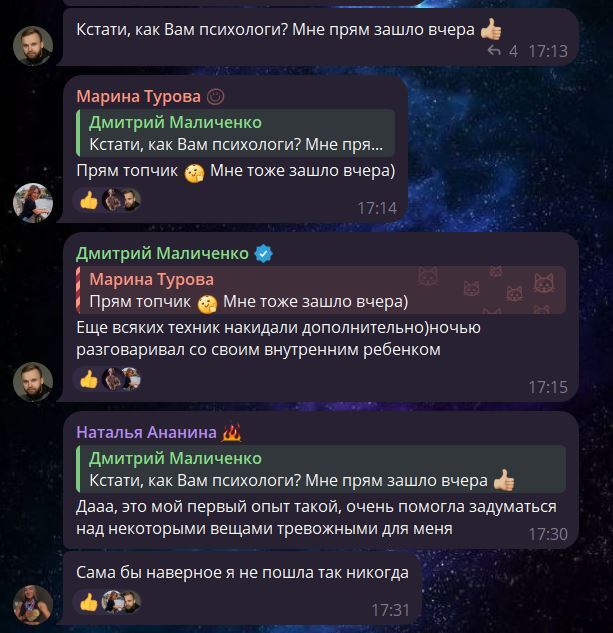
Task: Click the face emoji in 'Прям топчик' message
Action: point(194,172)
